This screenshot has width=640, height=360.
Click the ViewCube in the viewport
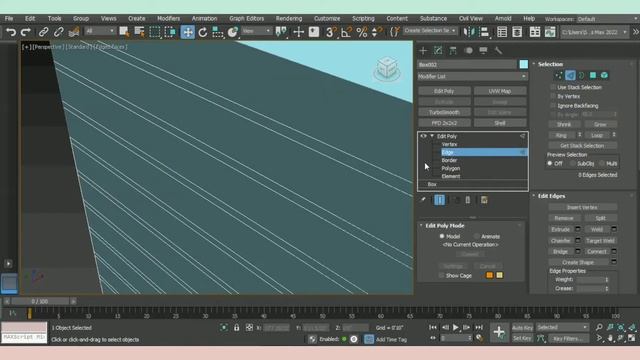click(386, 69)
